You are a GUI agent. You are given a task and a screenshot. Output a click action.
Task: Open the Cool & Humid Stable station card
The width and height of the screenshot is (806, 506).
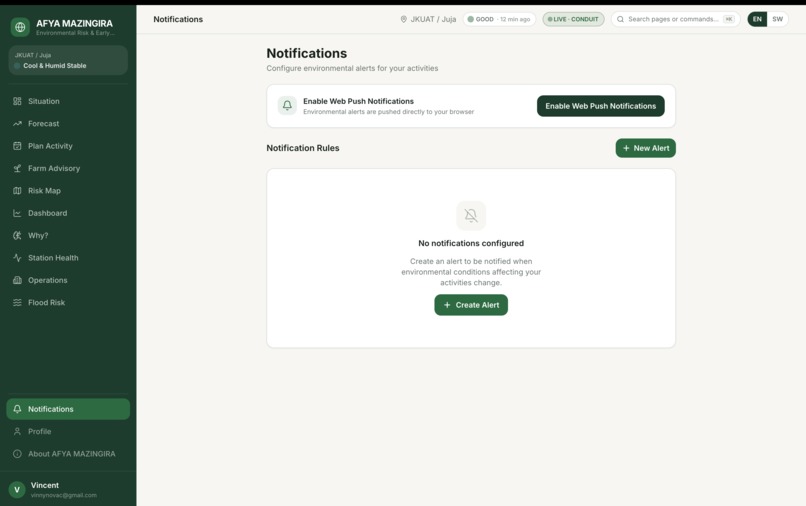[68, 60]
